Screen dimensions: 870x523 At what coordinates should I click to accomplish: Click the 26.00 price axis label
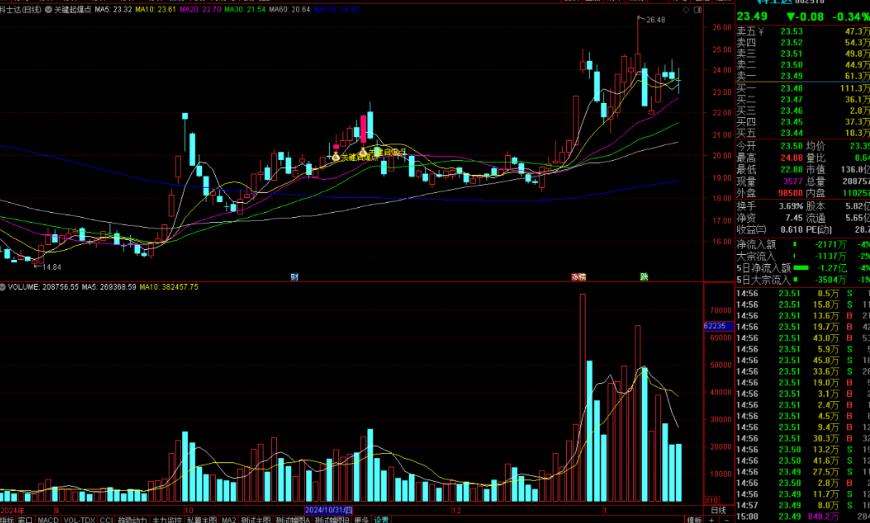pos(722,27)
